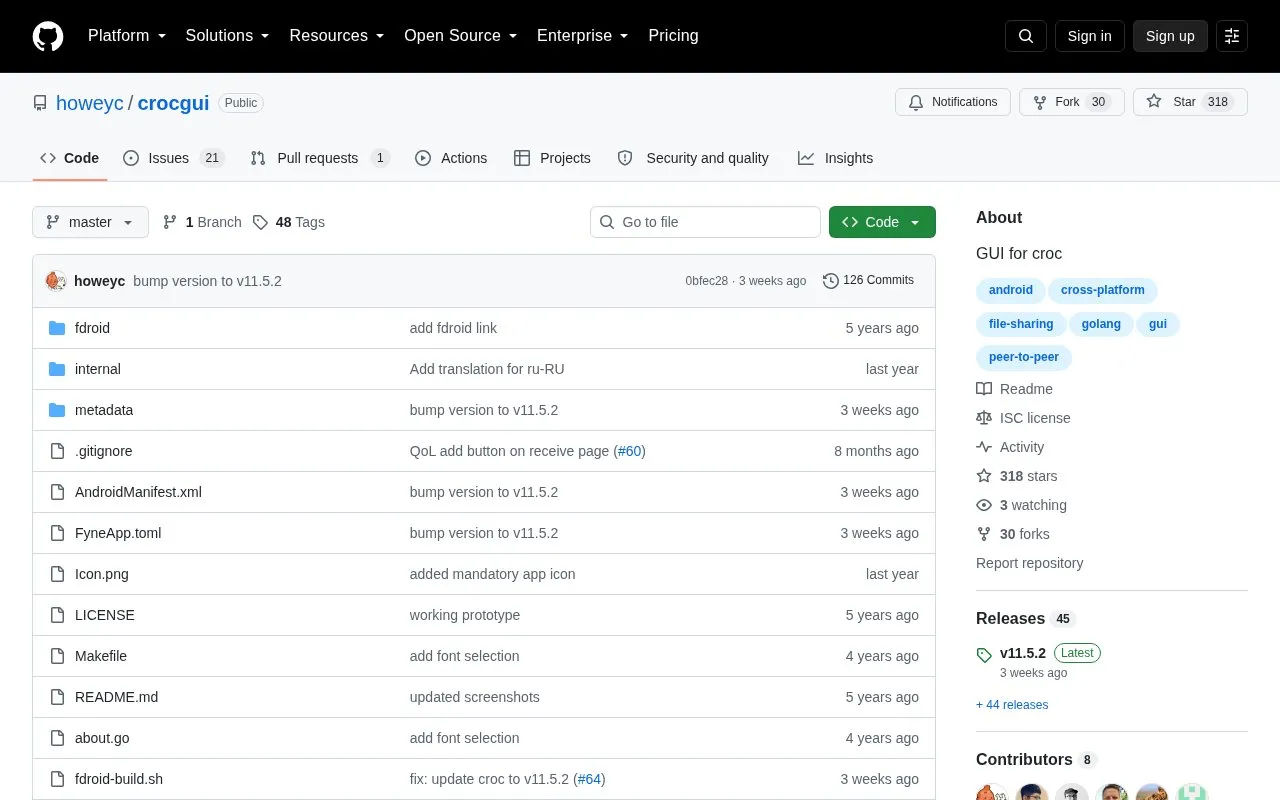
Task: Click the file icon beside LICENSE
Action: pyautogui.click(x=57, y=615)
